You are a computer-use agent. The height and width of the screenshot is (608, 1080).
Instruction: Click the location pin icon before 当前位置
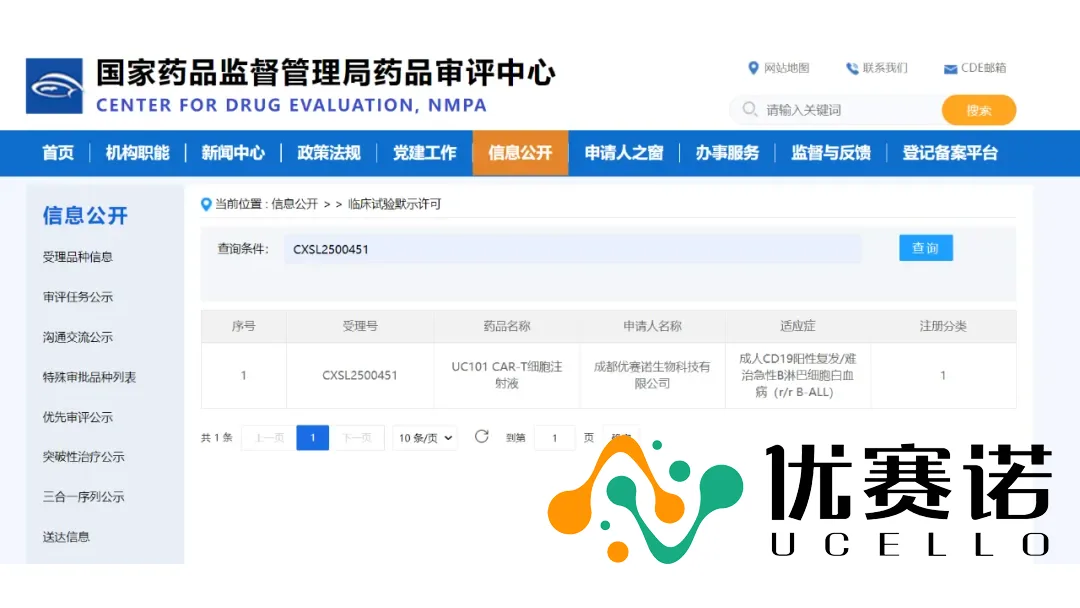click(x=207, y=204)
